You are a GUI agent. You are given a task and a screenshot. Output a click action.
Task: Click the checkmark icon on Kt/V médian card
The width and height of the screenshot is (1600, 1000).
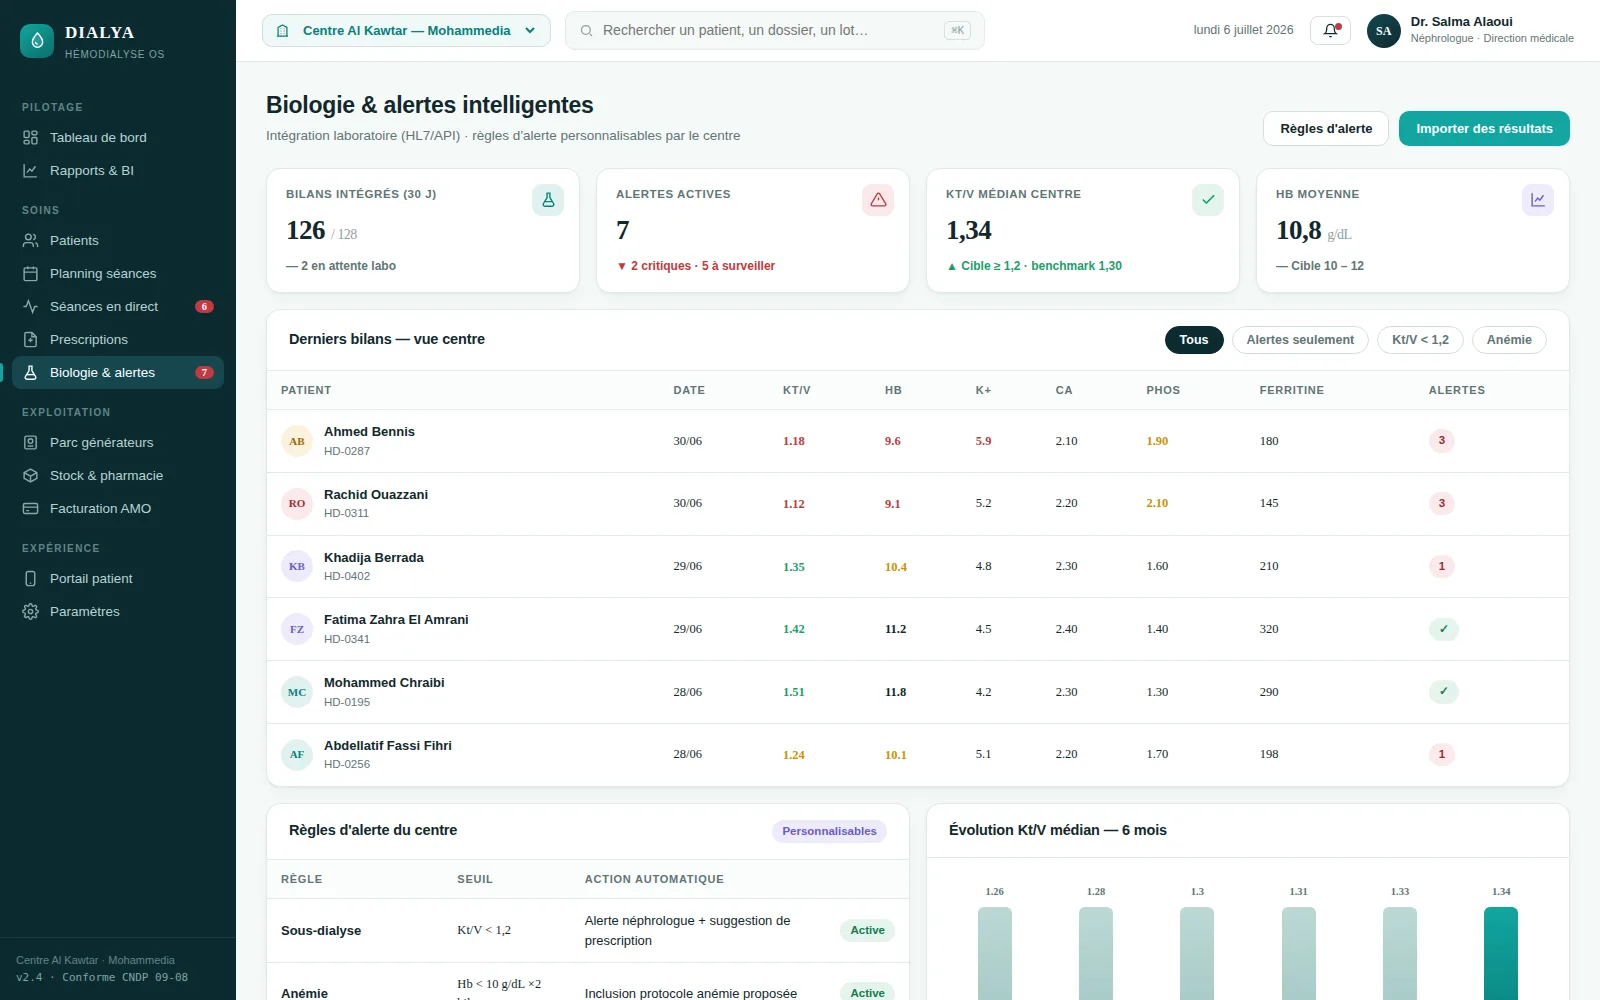coord(1208,200)
